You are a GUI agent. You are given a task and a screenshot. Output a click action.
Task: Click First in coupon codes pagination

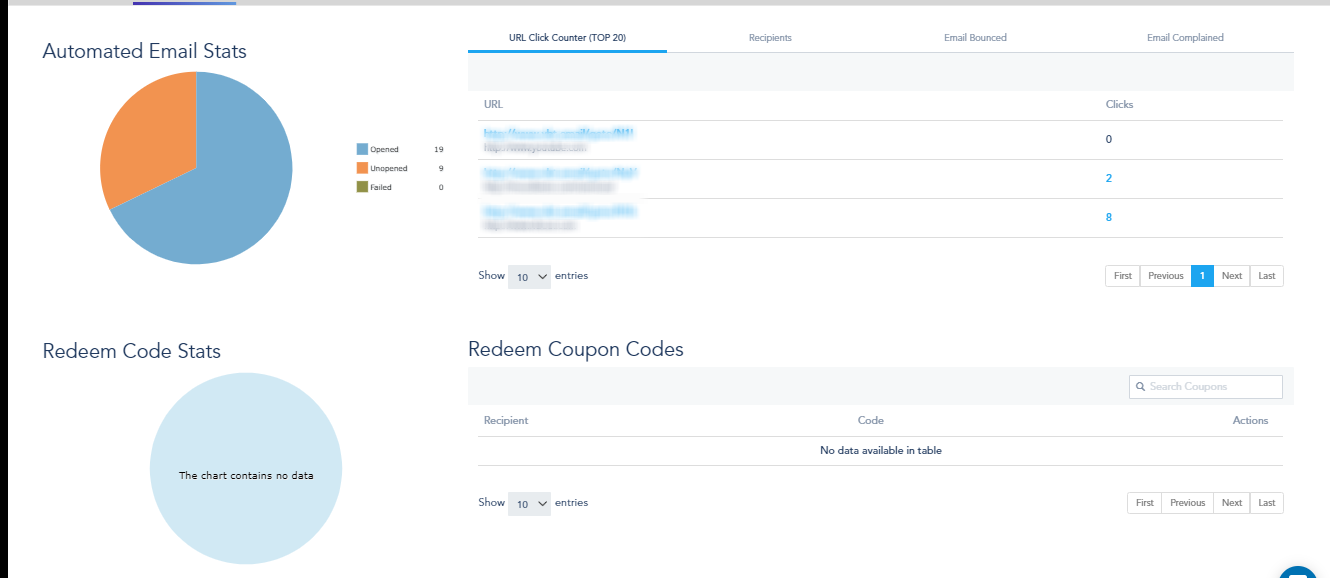pos(1145,503)
